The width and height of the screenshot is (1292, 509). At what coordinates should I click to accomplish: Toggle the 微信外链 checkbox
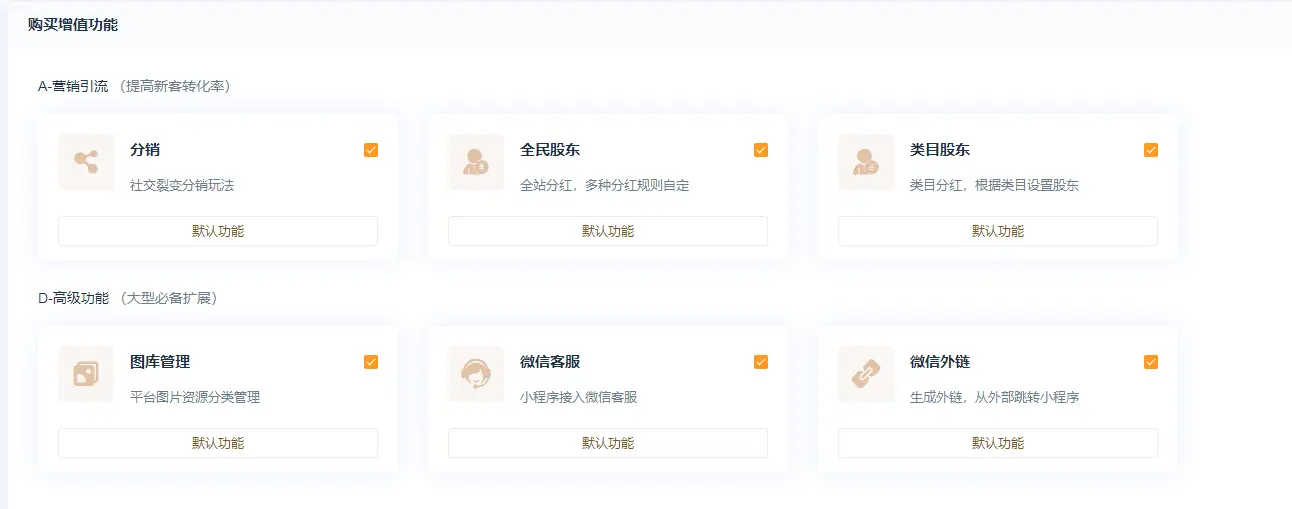click(x=1151, y=362)
